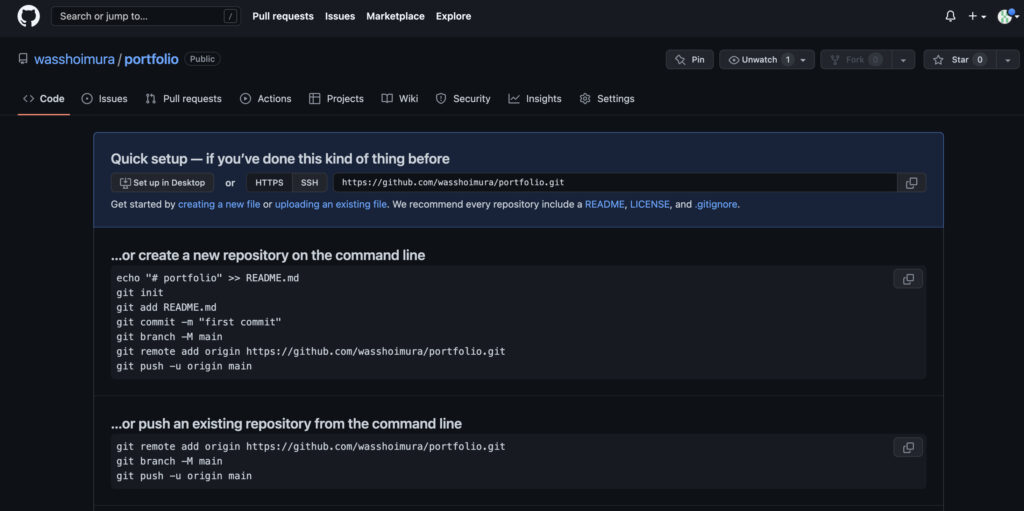Open the Star lists dropdown arrow
Image resolution: width=1024 pixels, height=511 pixels.
click(x=1008, y=59)
